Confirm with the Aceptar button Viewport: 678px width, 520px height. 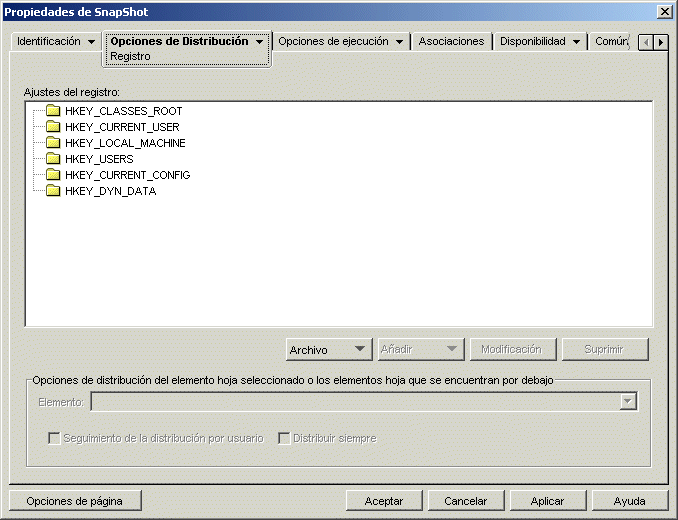coord(384,501)
